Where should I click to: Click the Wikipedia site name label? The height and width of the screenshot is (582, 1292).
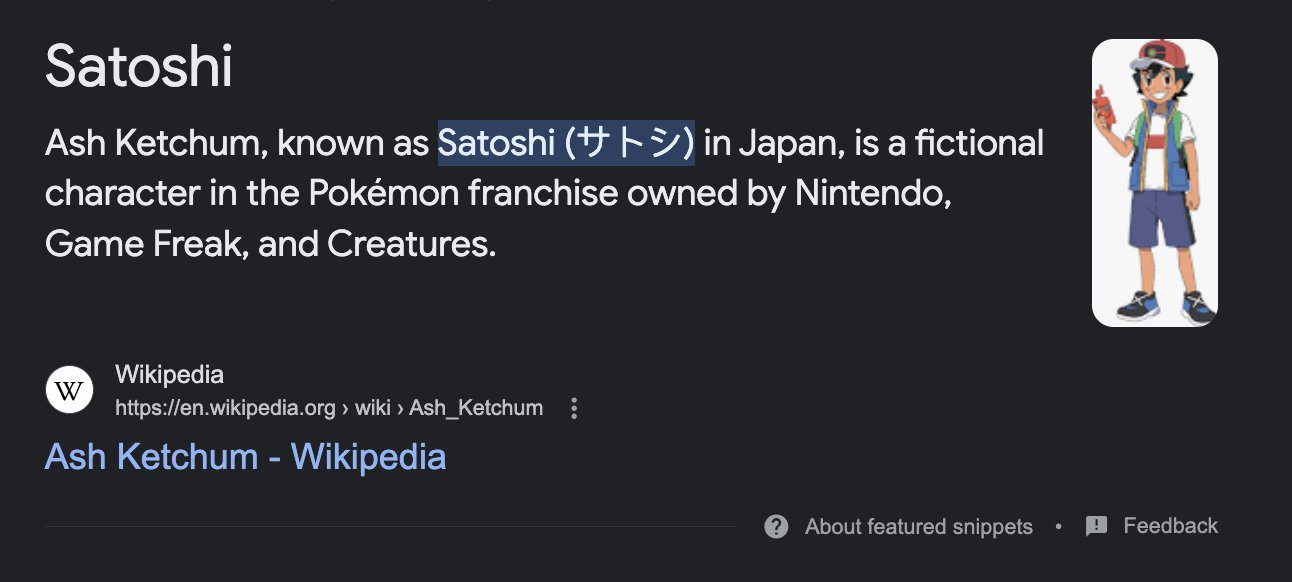tap(169, 375)
